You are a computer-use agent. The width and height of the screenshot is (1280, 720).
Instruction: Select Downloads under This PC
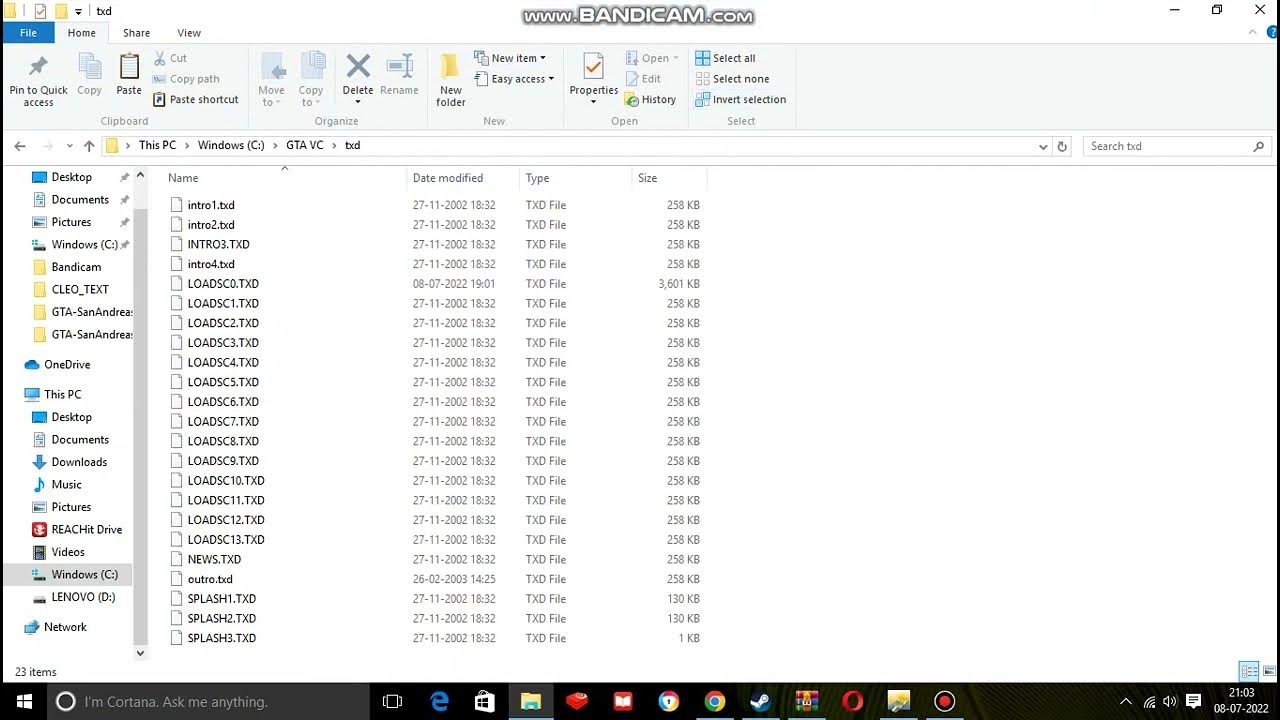79,462
